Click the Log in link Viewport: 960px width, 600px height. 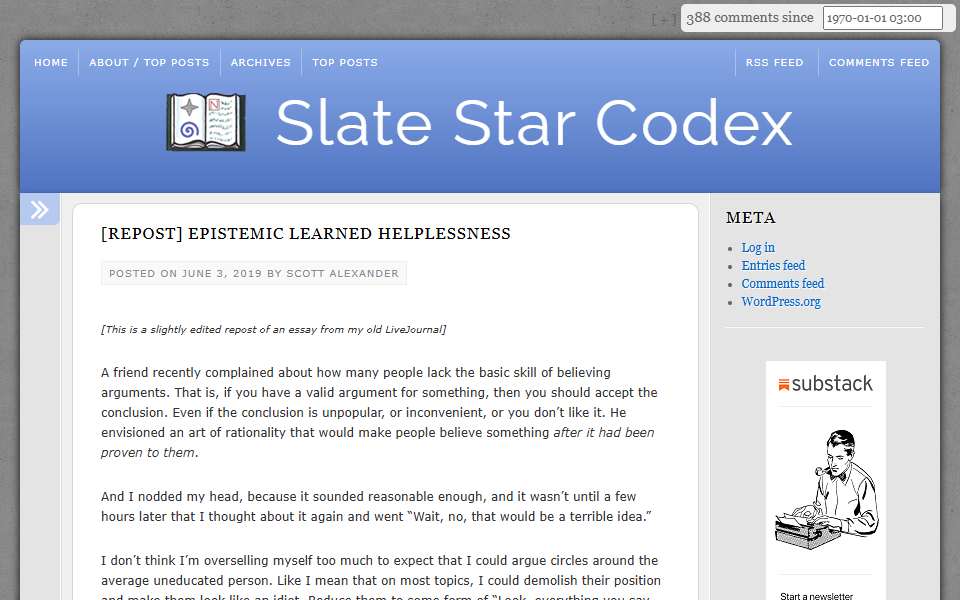coord(758,247)
